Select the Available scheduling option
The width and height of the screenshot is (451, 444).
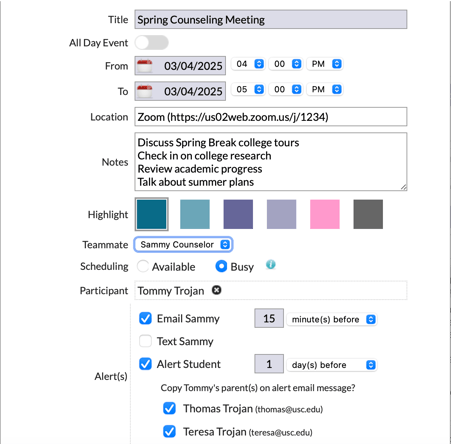click(143, 266)
